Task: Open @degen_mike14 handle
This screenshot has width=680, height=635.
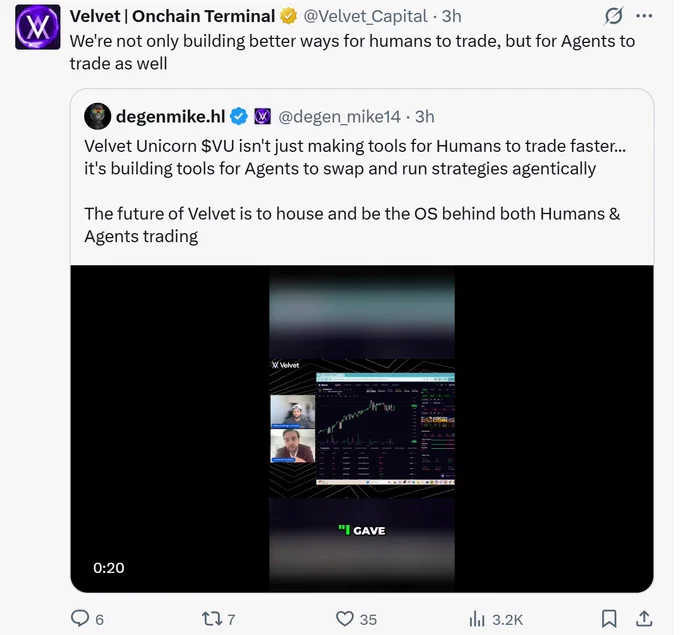Action: point(340,117)
